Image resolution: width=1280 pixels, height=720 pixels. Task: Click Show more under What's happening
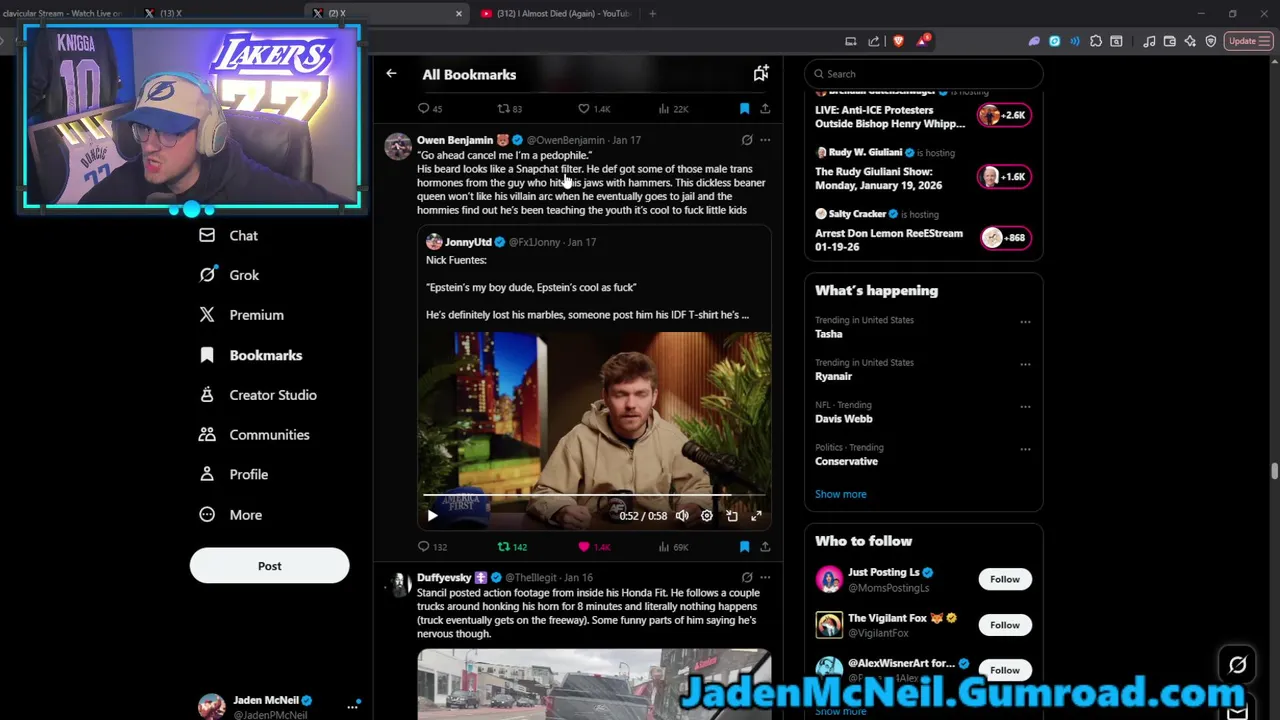click(840, 494)
